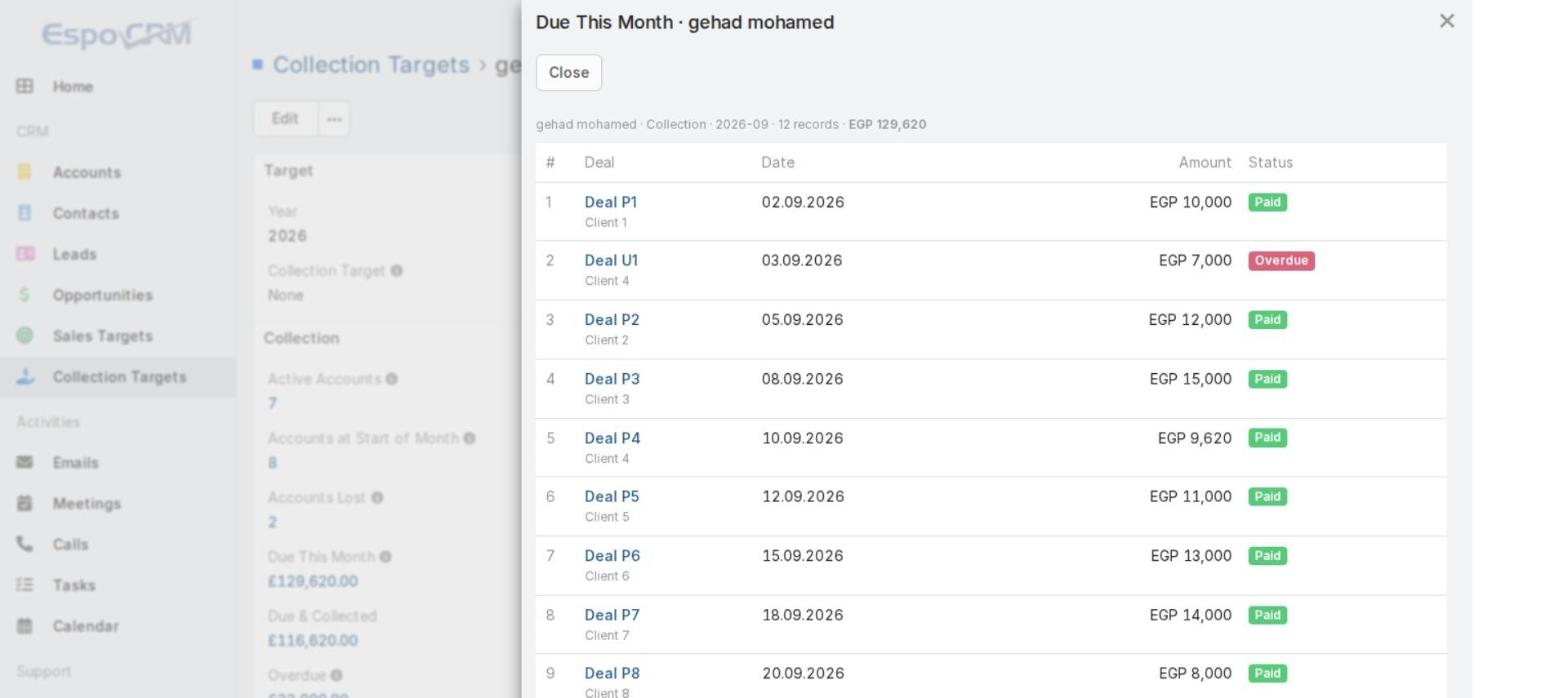Open the three-dots menu next to Edit
Image resolution: width=1568 pixels, height=698 pixels.
point(334,119)
